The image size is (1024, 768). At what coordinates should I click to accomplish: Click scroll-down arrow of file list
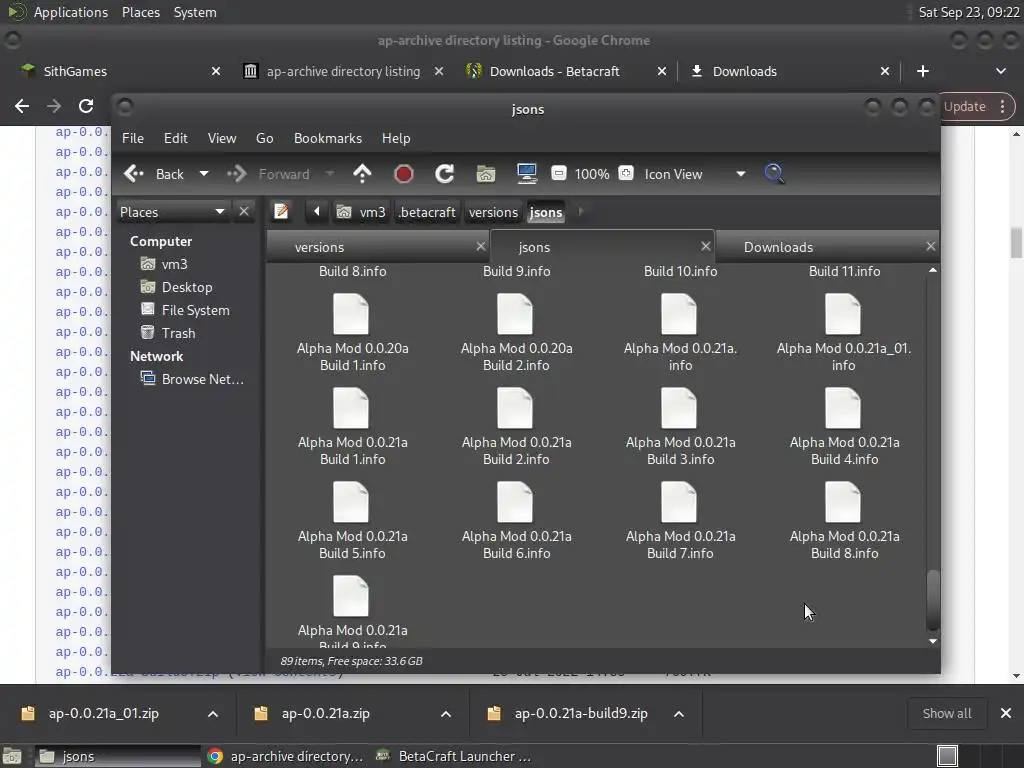[x=933, y=641]
